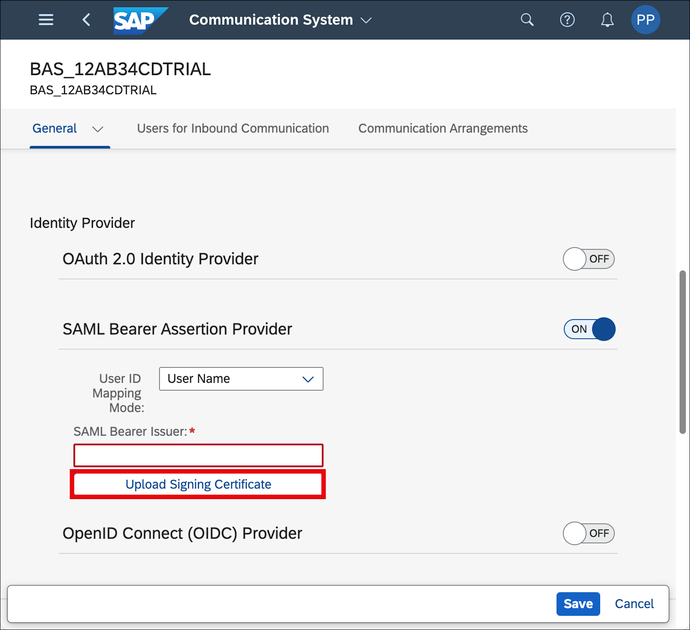Screen dimensions: 690x630
Task: Click the vertical scrollbar thumb
Action: click(683, 352)
